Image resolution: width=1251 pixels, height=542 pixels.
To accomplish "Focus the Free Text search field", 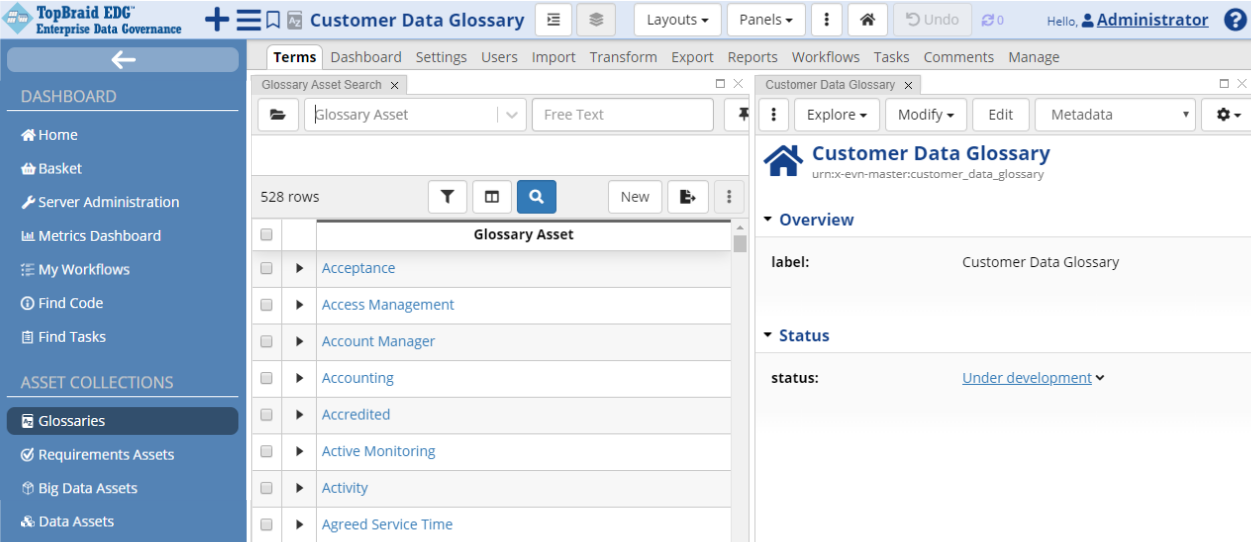I will (x=623, y=115).
